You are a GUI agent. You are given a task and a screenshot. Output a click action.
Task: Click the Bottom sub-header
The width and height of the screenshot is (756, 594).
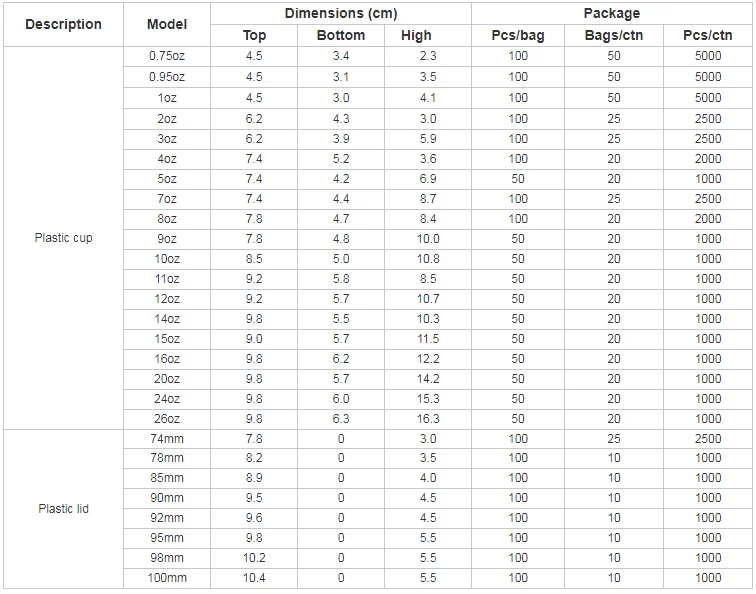point(341,35)
